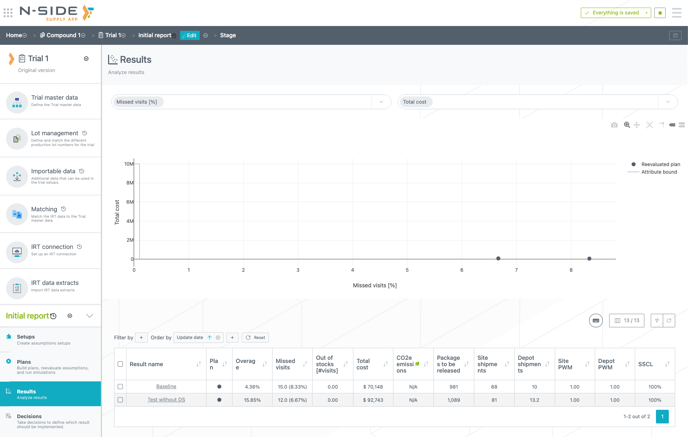This screenshot has height=437, width=688.
Task: Click the camera download plot icon
Action: [614, 125]
